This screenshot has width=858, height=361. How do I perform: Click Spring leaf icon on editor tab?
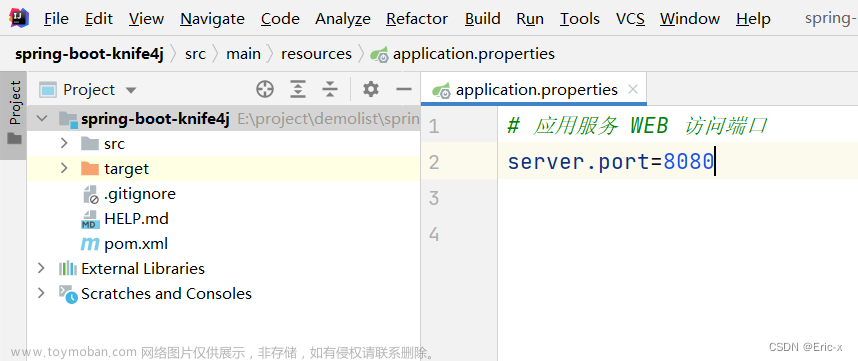pyautogui.click(x=441, y=90)
